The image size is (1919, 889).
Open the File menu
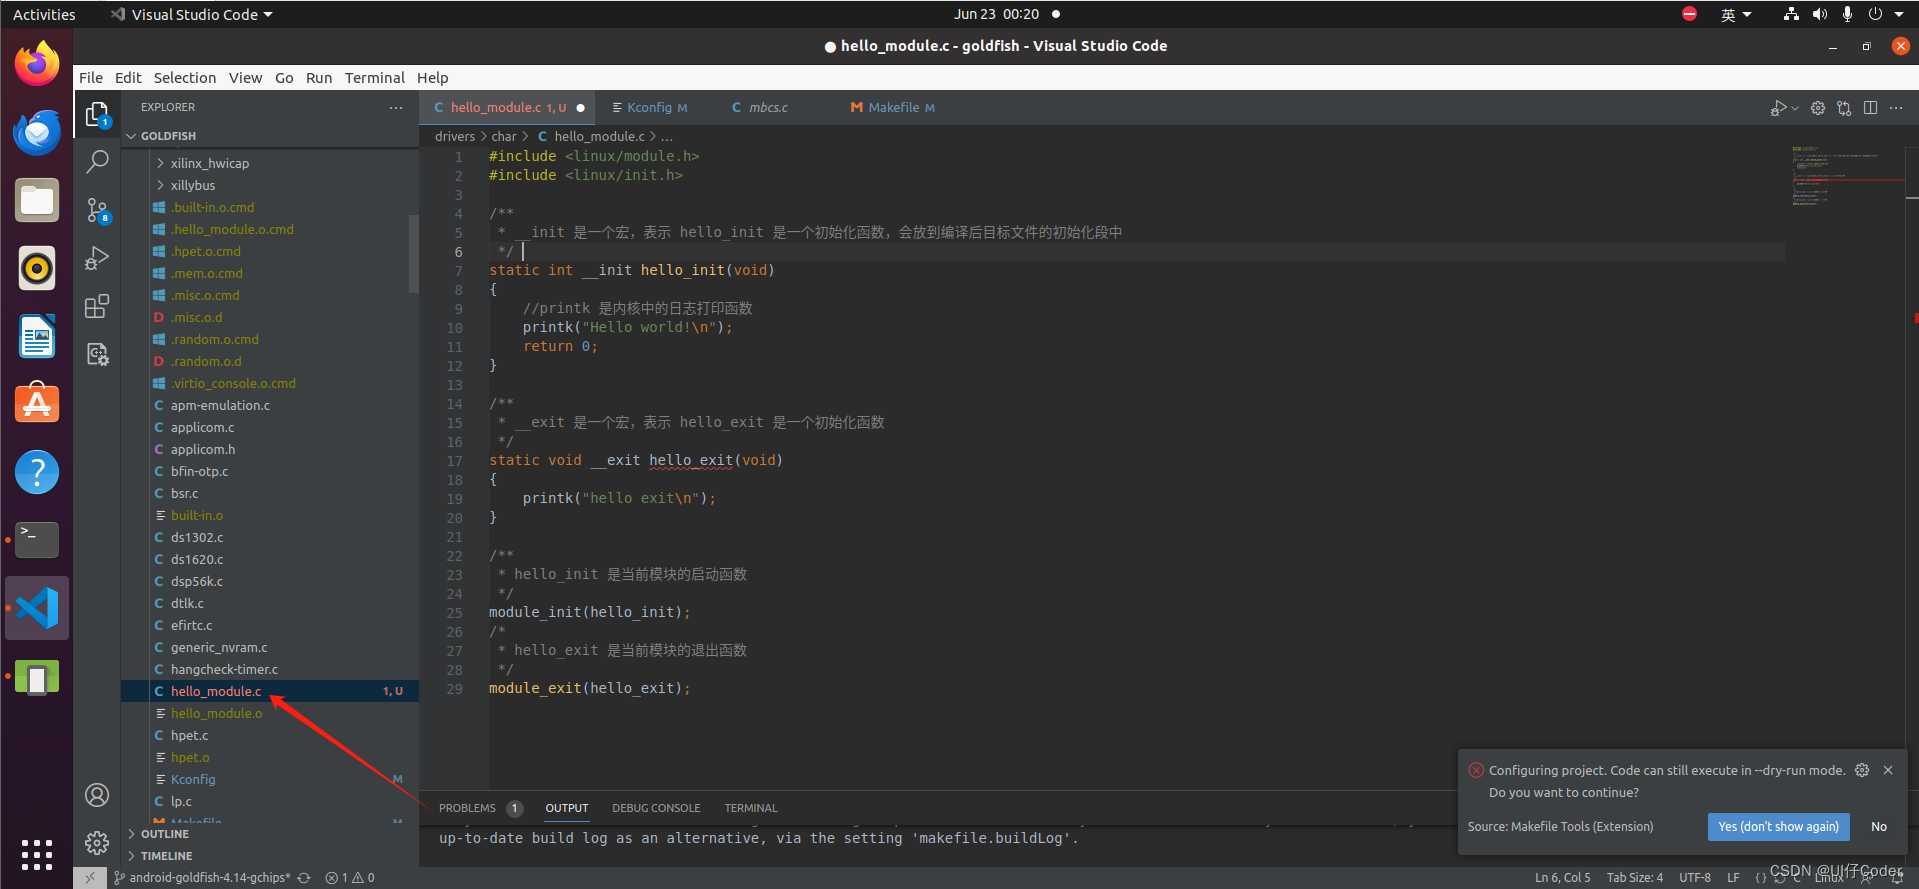tap(91, 78)
